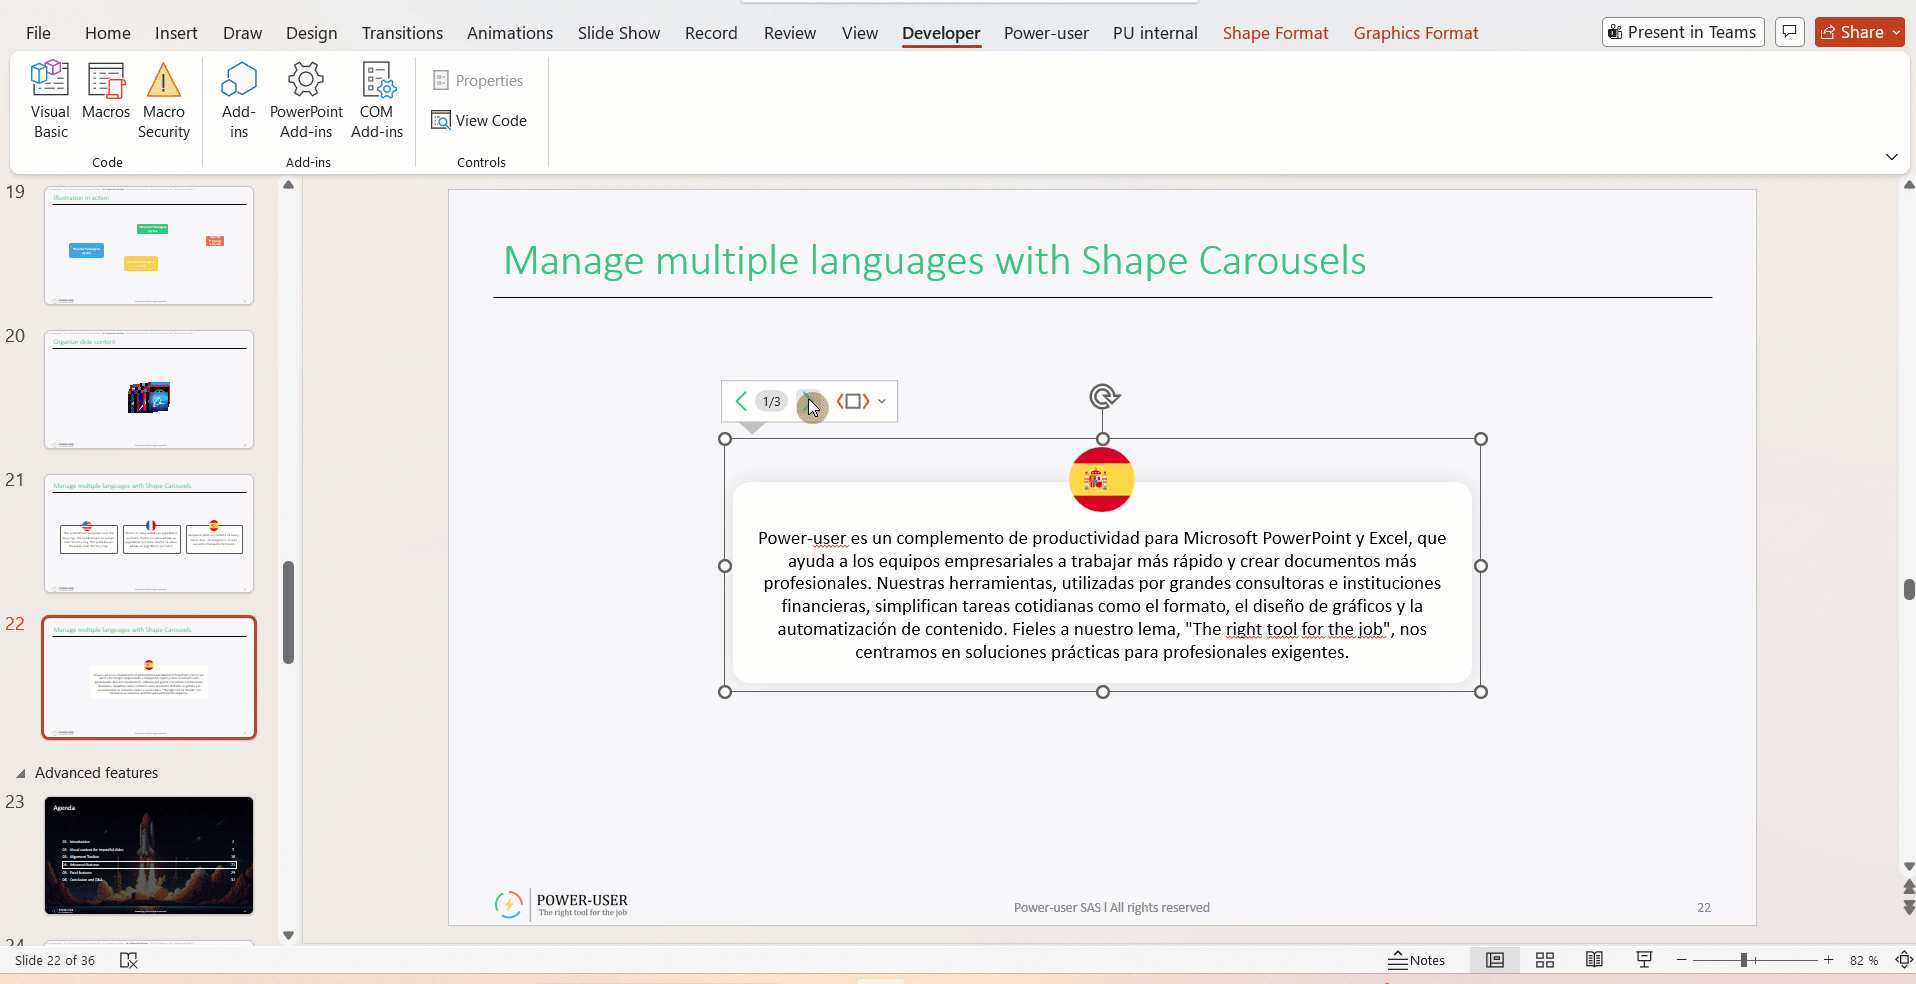The width and height of the screenshot is (1916, 984).
Task: Click Present in Teams button
Action: 1683,32
